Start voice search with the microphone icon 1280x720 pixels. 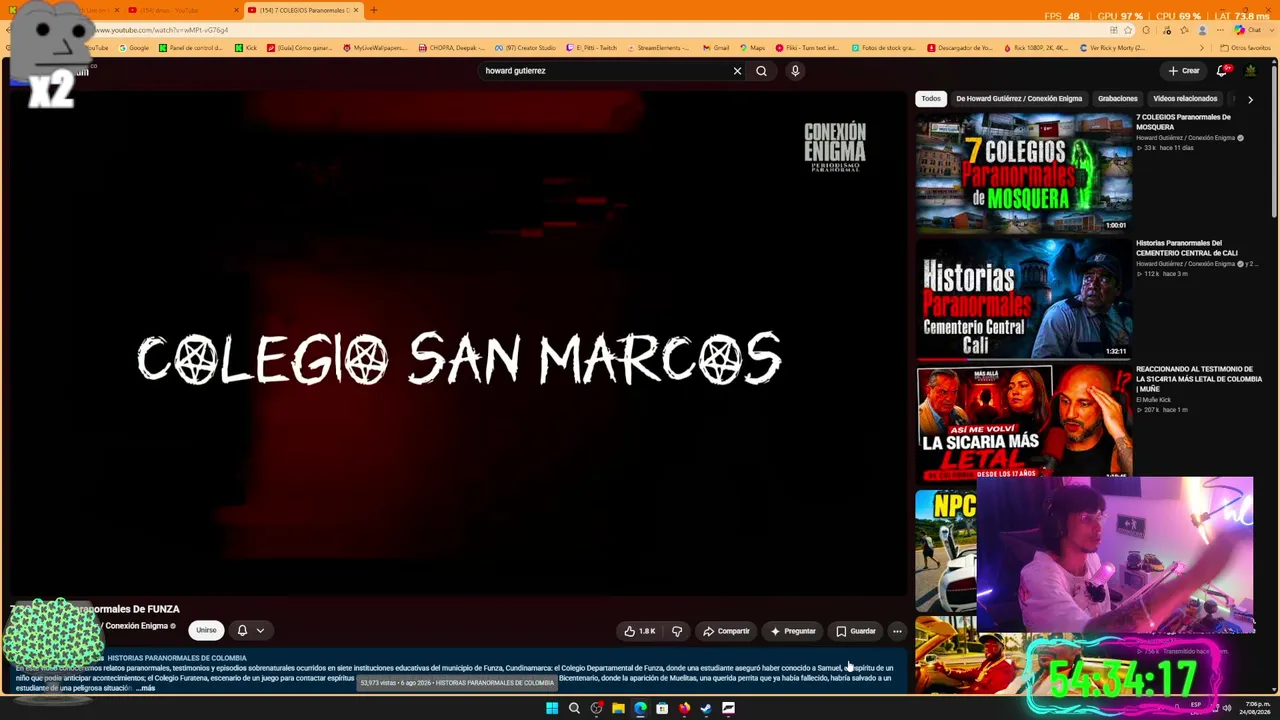(795, 71)
